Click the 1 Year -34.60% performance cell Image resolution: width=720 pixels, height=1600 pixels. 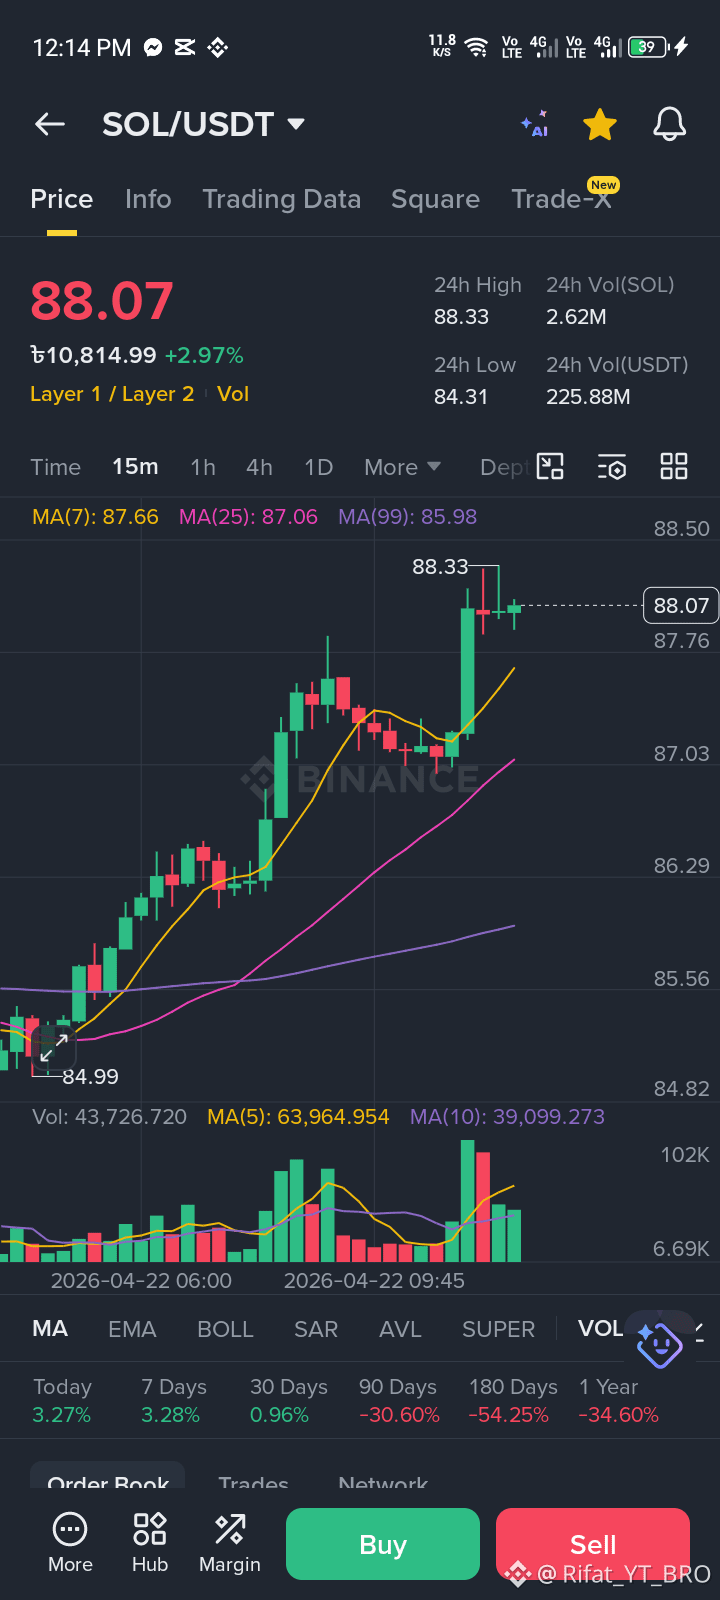(619, 1401)
